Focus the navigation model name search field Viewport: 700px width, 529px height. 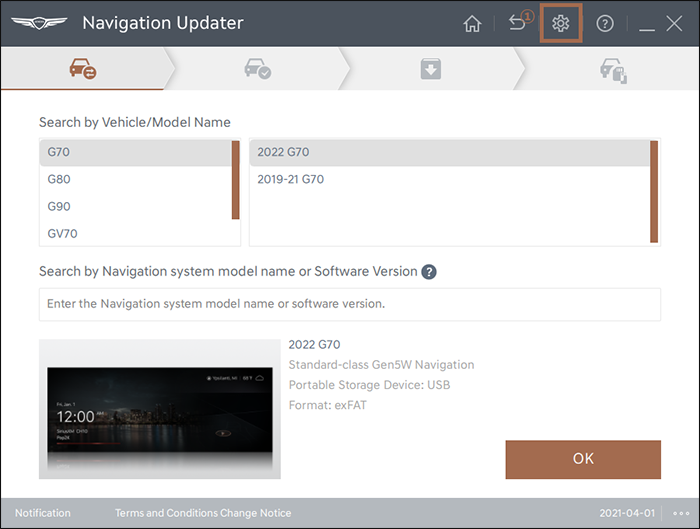pyautogui.click(x=350, y=304)
